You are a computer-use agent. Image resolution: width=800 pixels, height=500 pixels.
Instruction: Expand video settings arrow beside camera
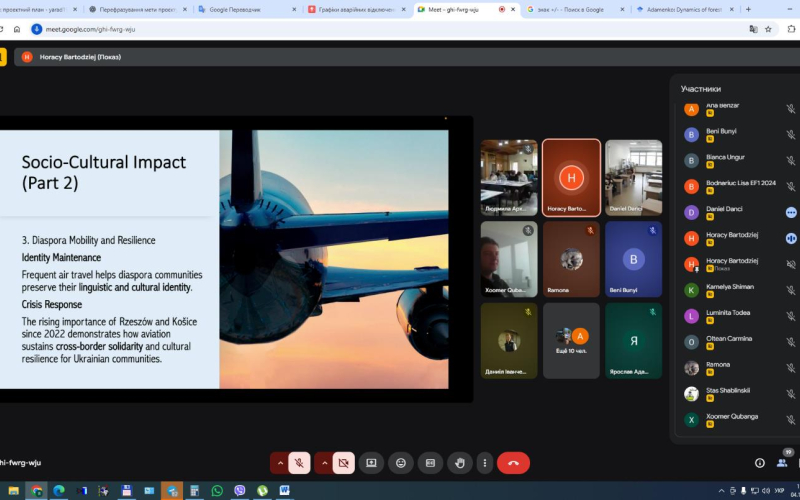point(324,463)
